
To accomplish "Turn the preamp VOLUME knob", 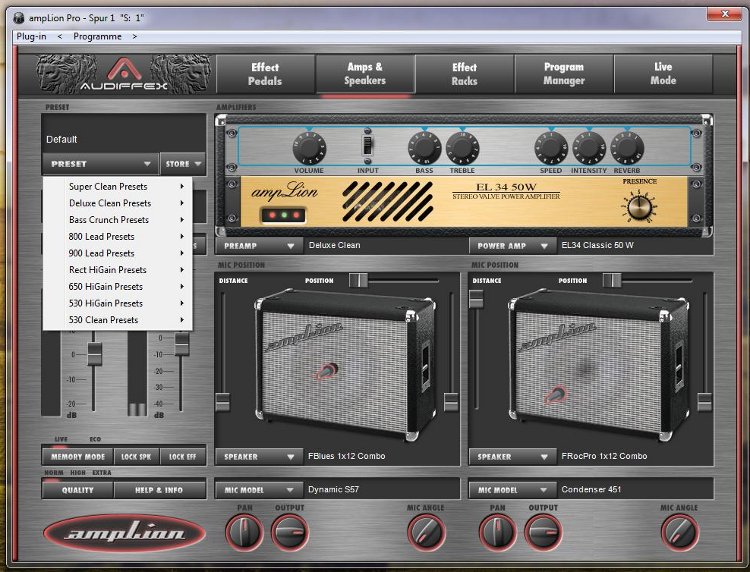I will pos(309,148).
